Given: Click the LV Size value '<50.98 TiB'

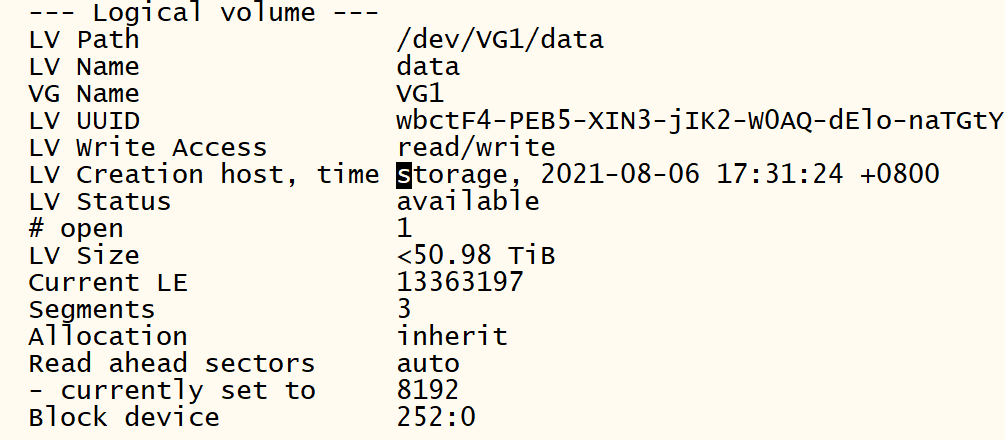Looking at the screenshot, I should click(476, 256).
